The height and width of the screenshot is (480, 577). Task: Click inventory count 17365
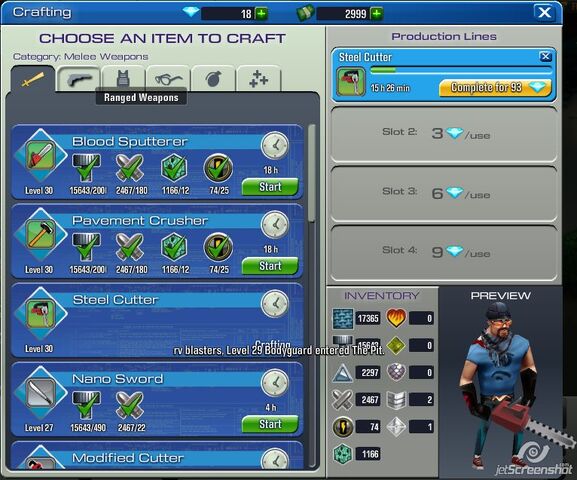[368, 318]
